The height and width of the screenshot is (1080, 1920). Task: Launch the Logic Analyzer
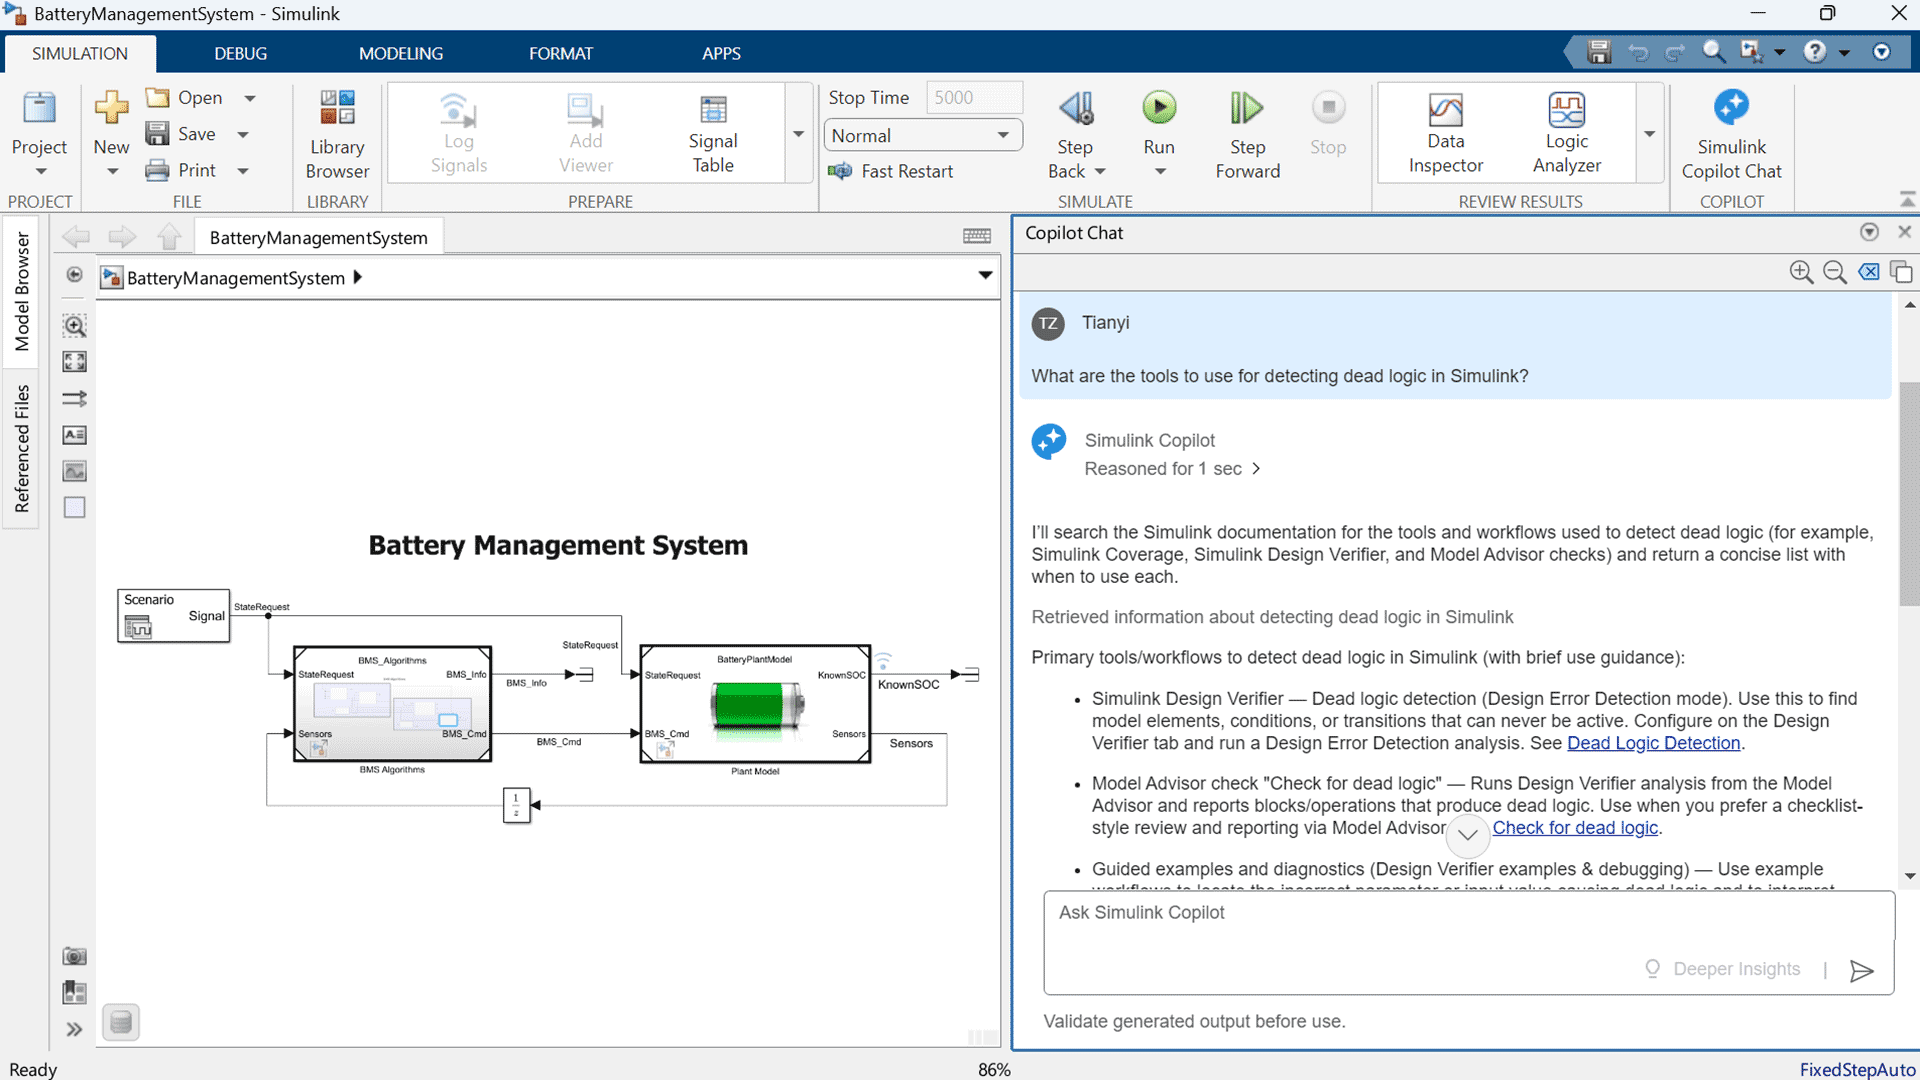point(1566,132)
